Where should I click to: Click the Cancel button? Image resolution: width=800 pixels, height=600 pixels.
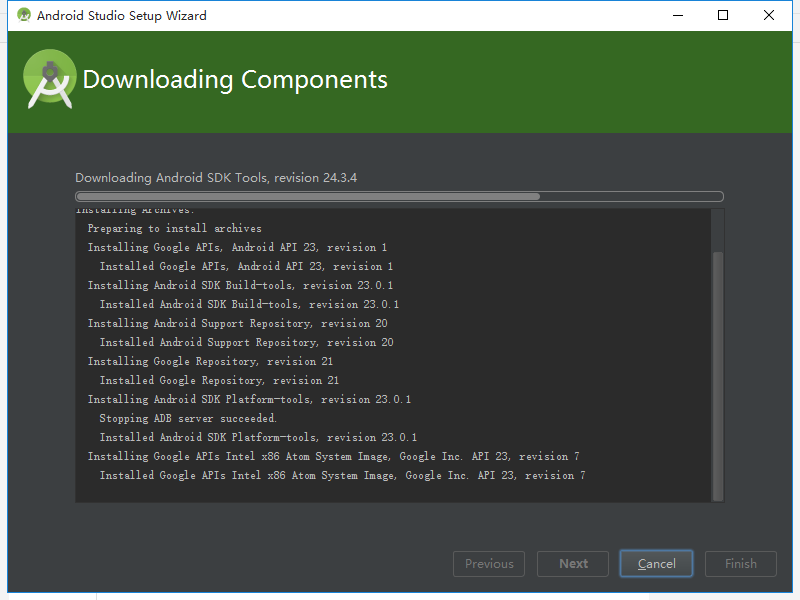pyautogui.click(x=656, y=564)
